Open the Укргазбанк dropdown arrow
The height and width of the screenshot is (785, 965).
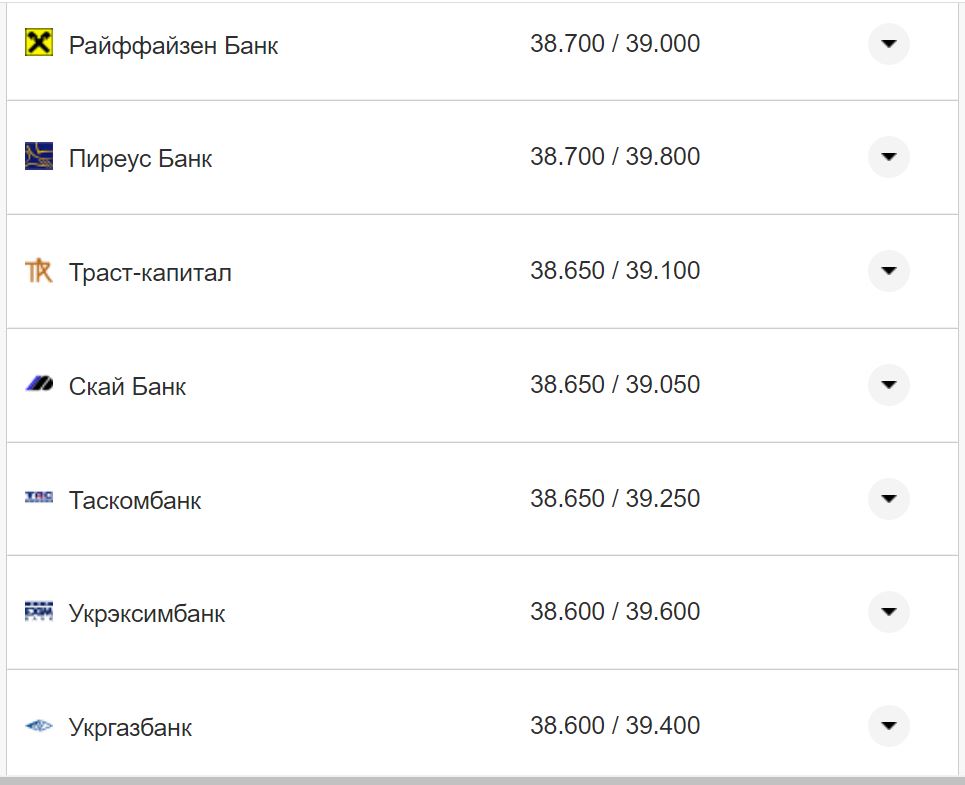point(888,725)
